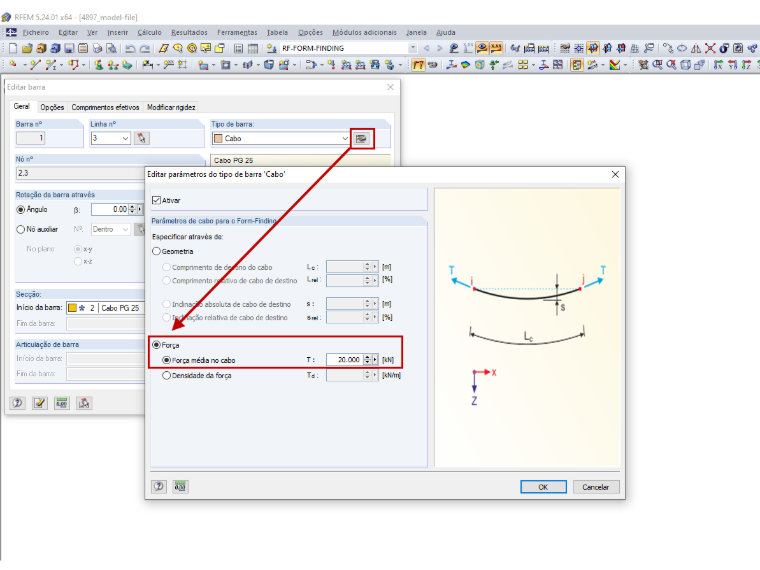Click the T force input field

tap(345, 360)
